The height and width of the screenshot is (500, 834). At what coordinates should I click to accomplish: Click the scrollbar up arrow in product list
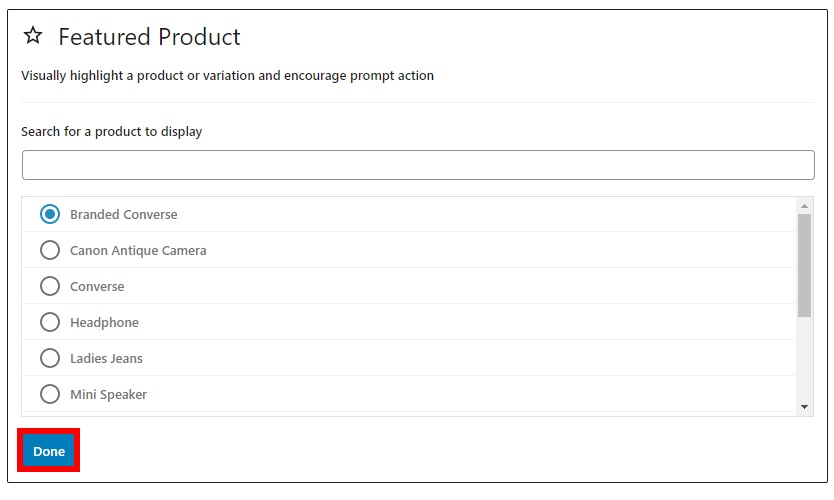(x=804, y=206)
